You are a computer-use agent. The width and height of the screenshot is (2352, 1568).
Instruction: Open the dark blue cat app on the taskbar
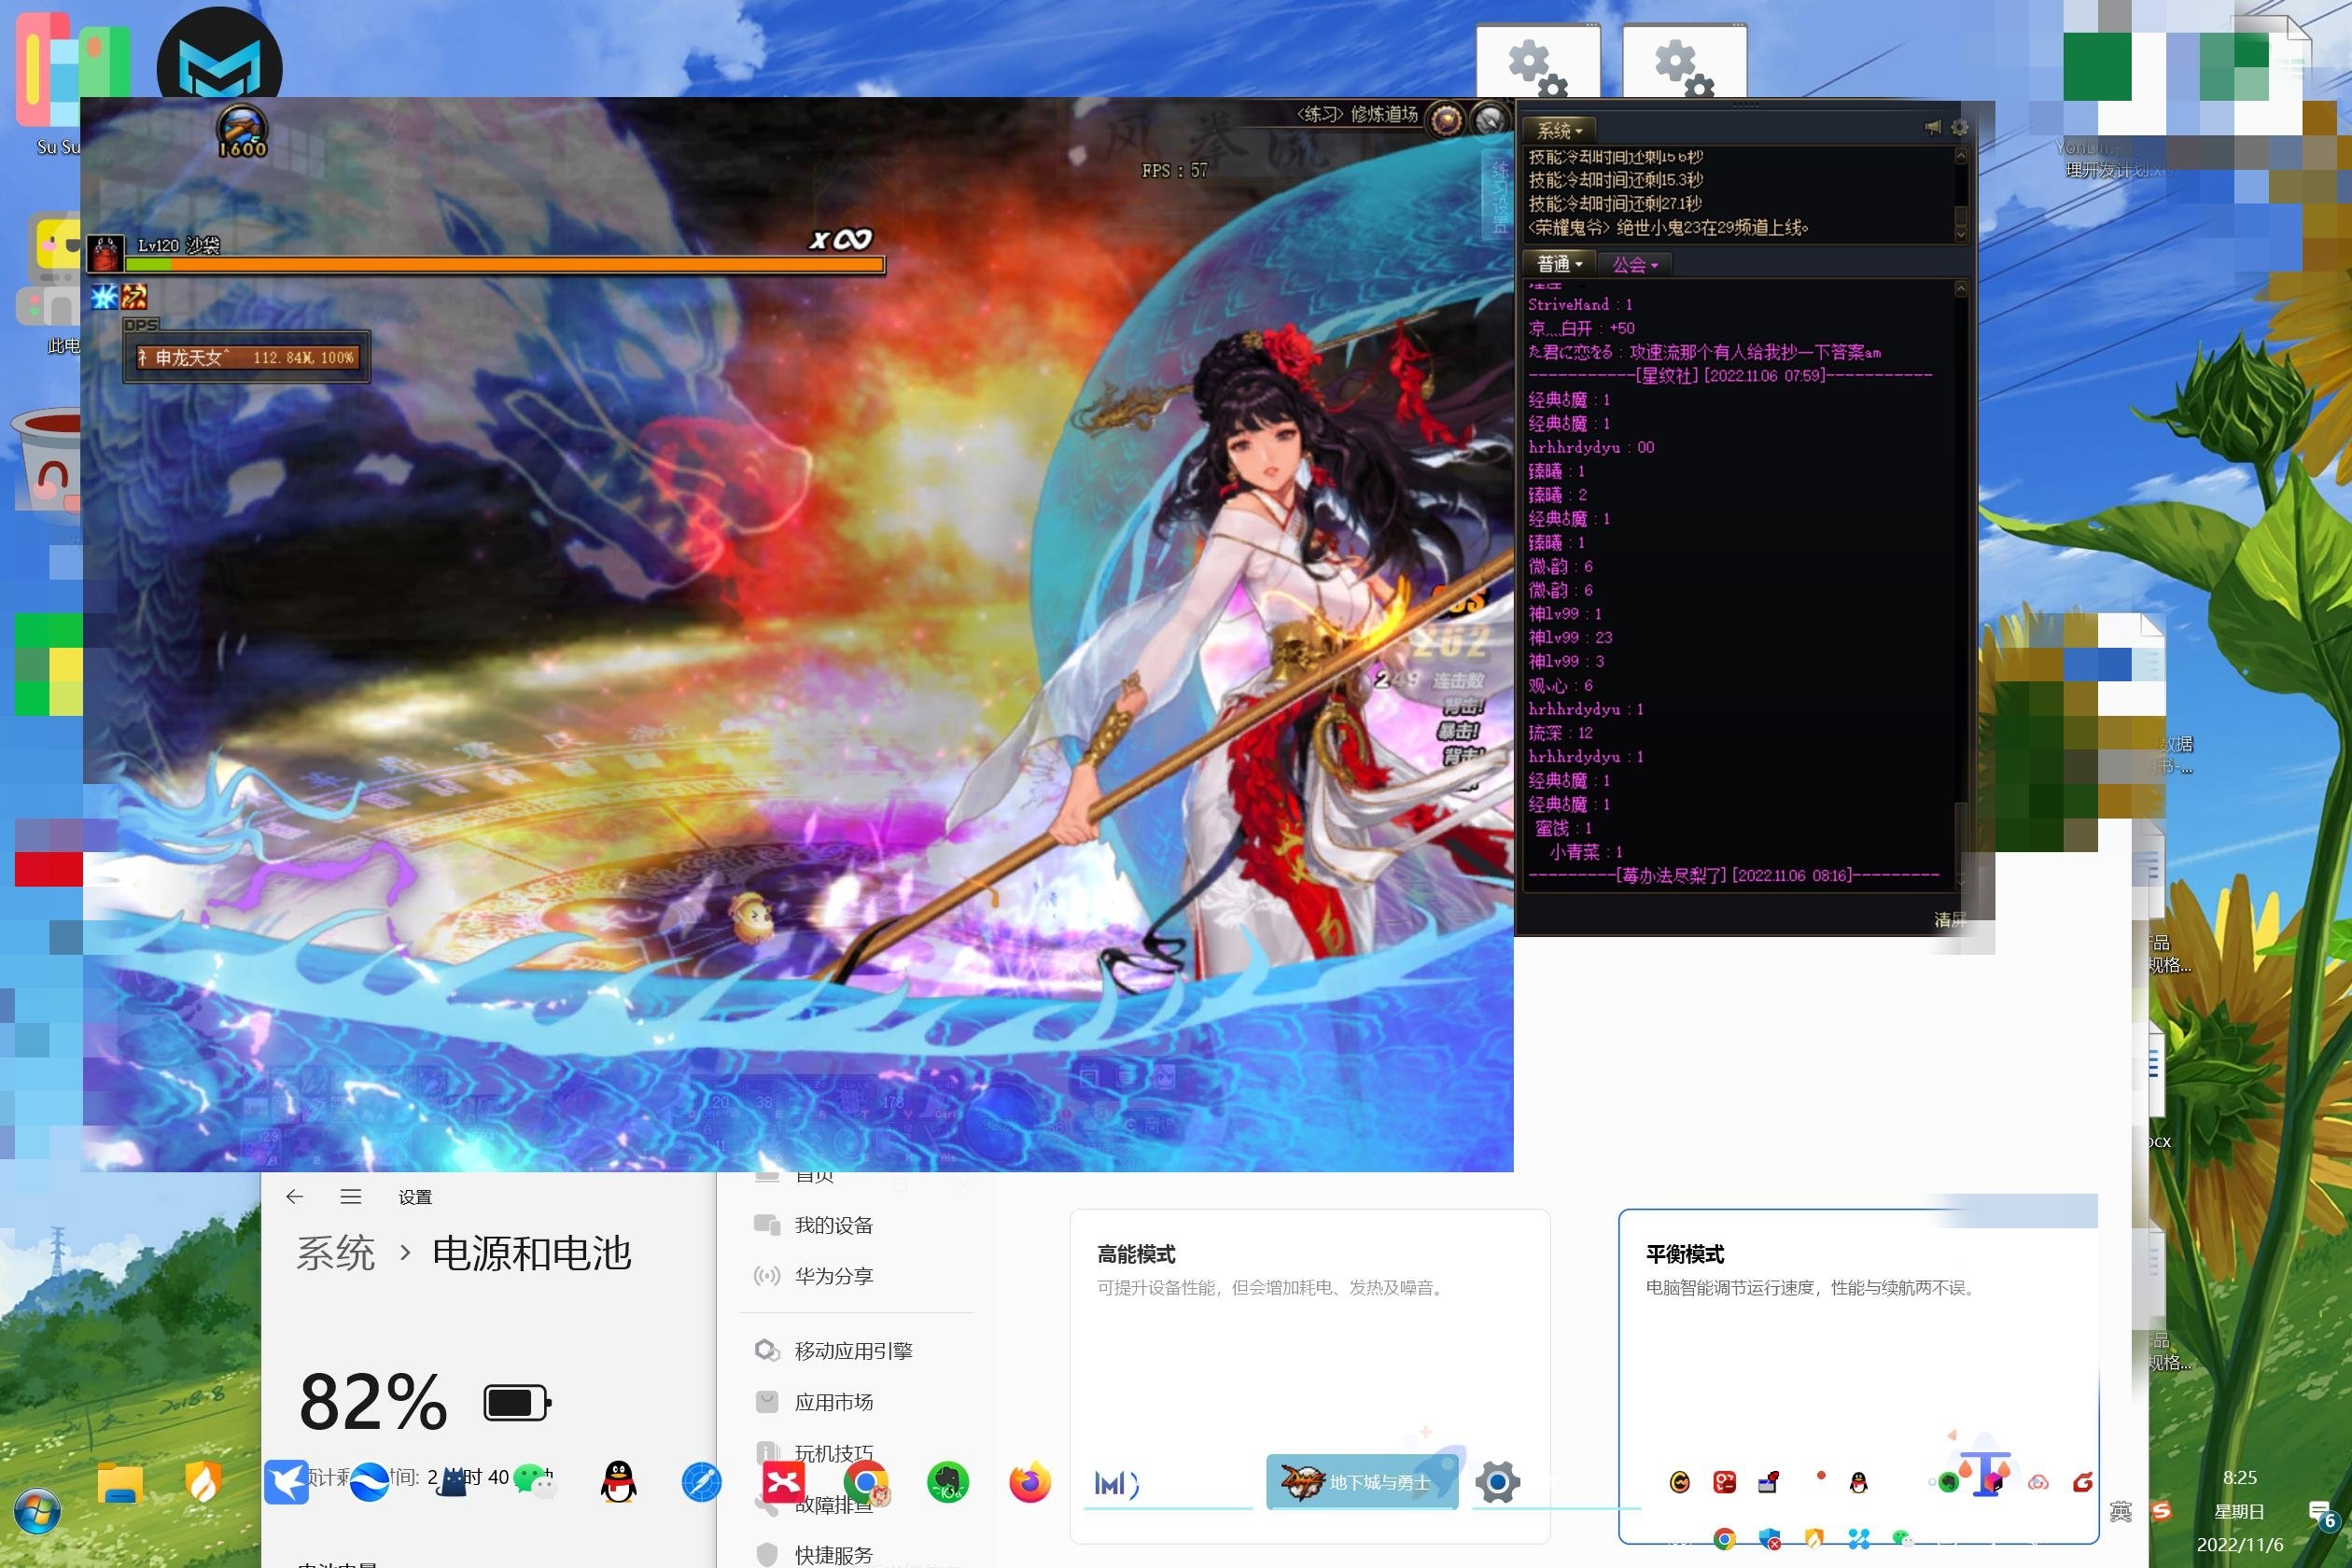click(452, 1482)
